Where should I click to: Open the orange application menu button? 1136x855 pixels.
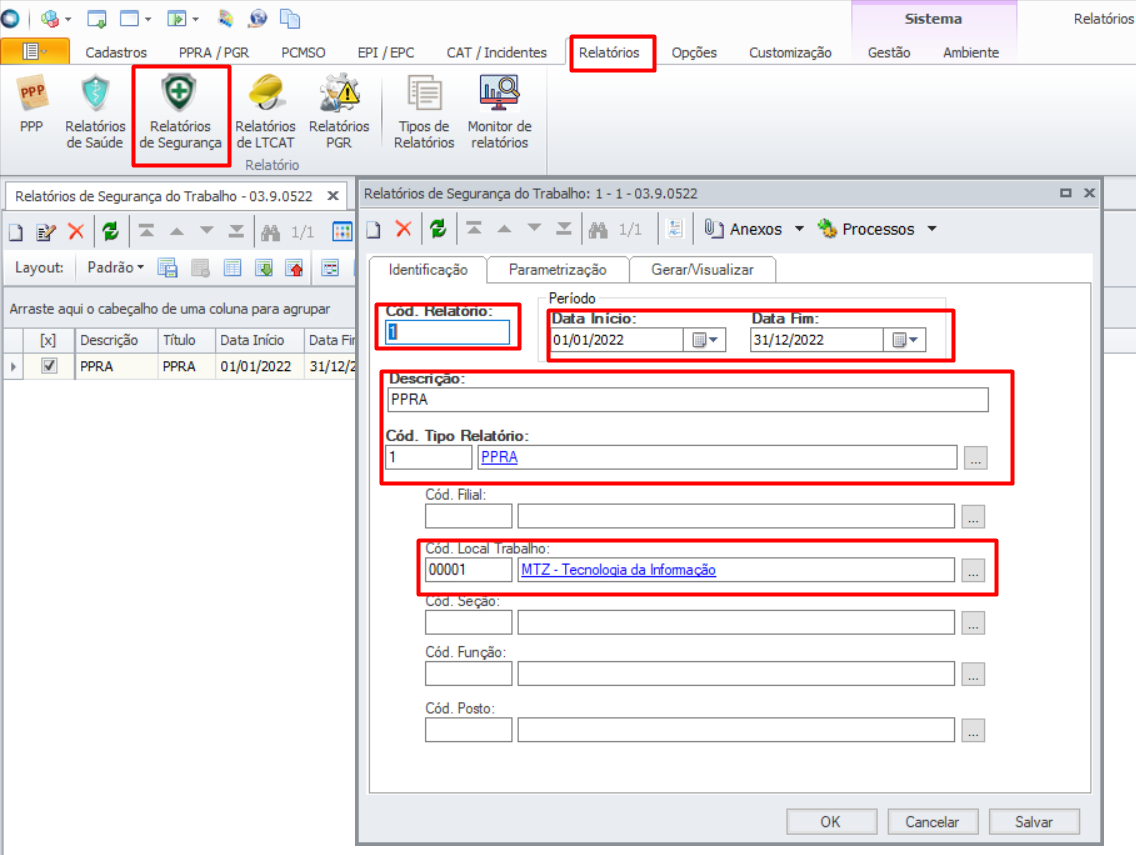point(35,51)
